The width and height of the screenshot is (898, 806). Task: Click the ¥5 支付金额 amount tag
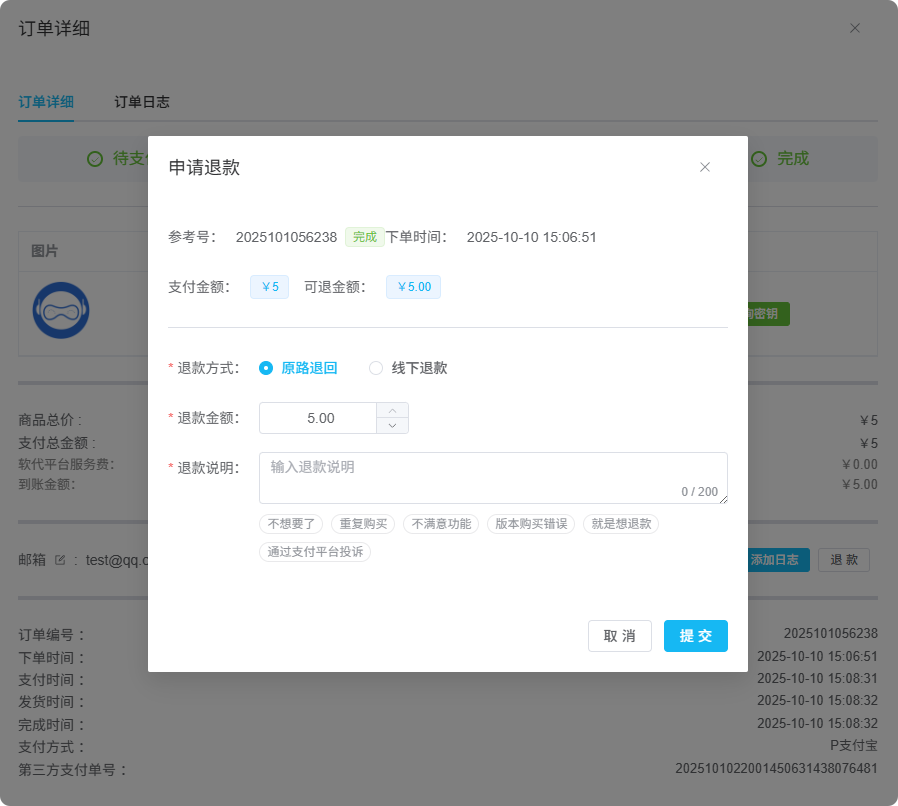(269, 287)
